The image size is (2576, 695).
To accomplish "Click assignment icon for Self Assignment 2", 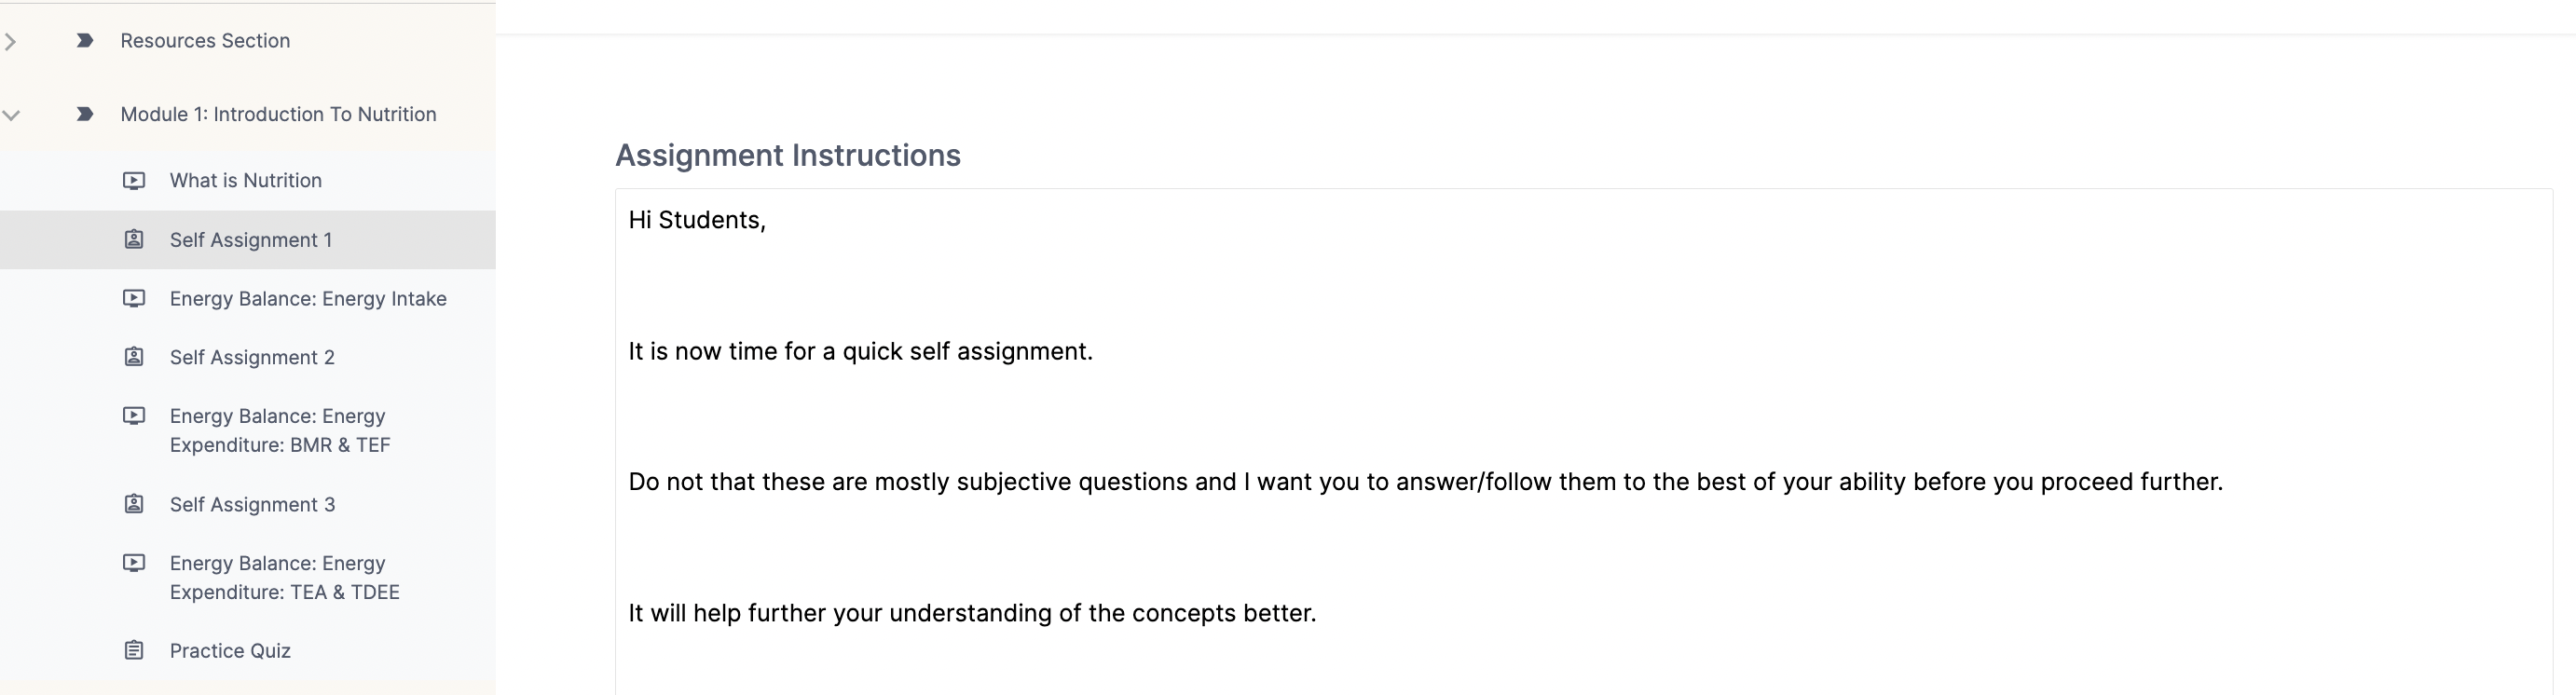I will coord(134,357).
